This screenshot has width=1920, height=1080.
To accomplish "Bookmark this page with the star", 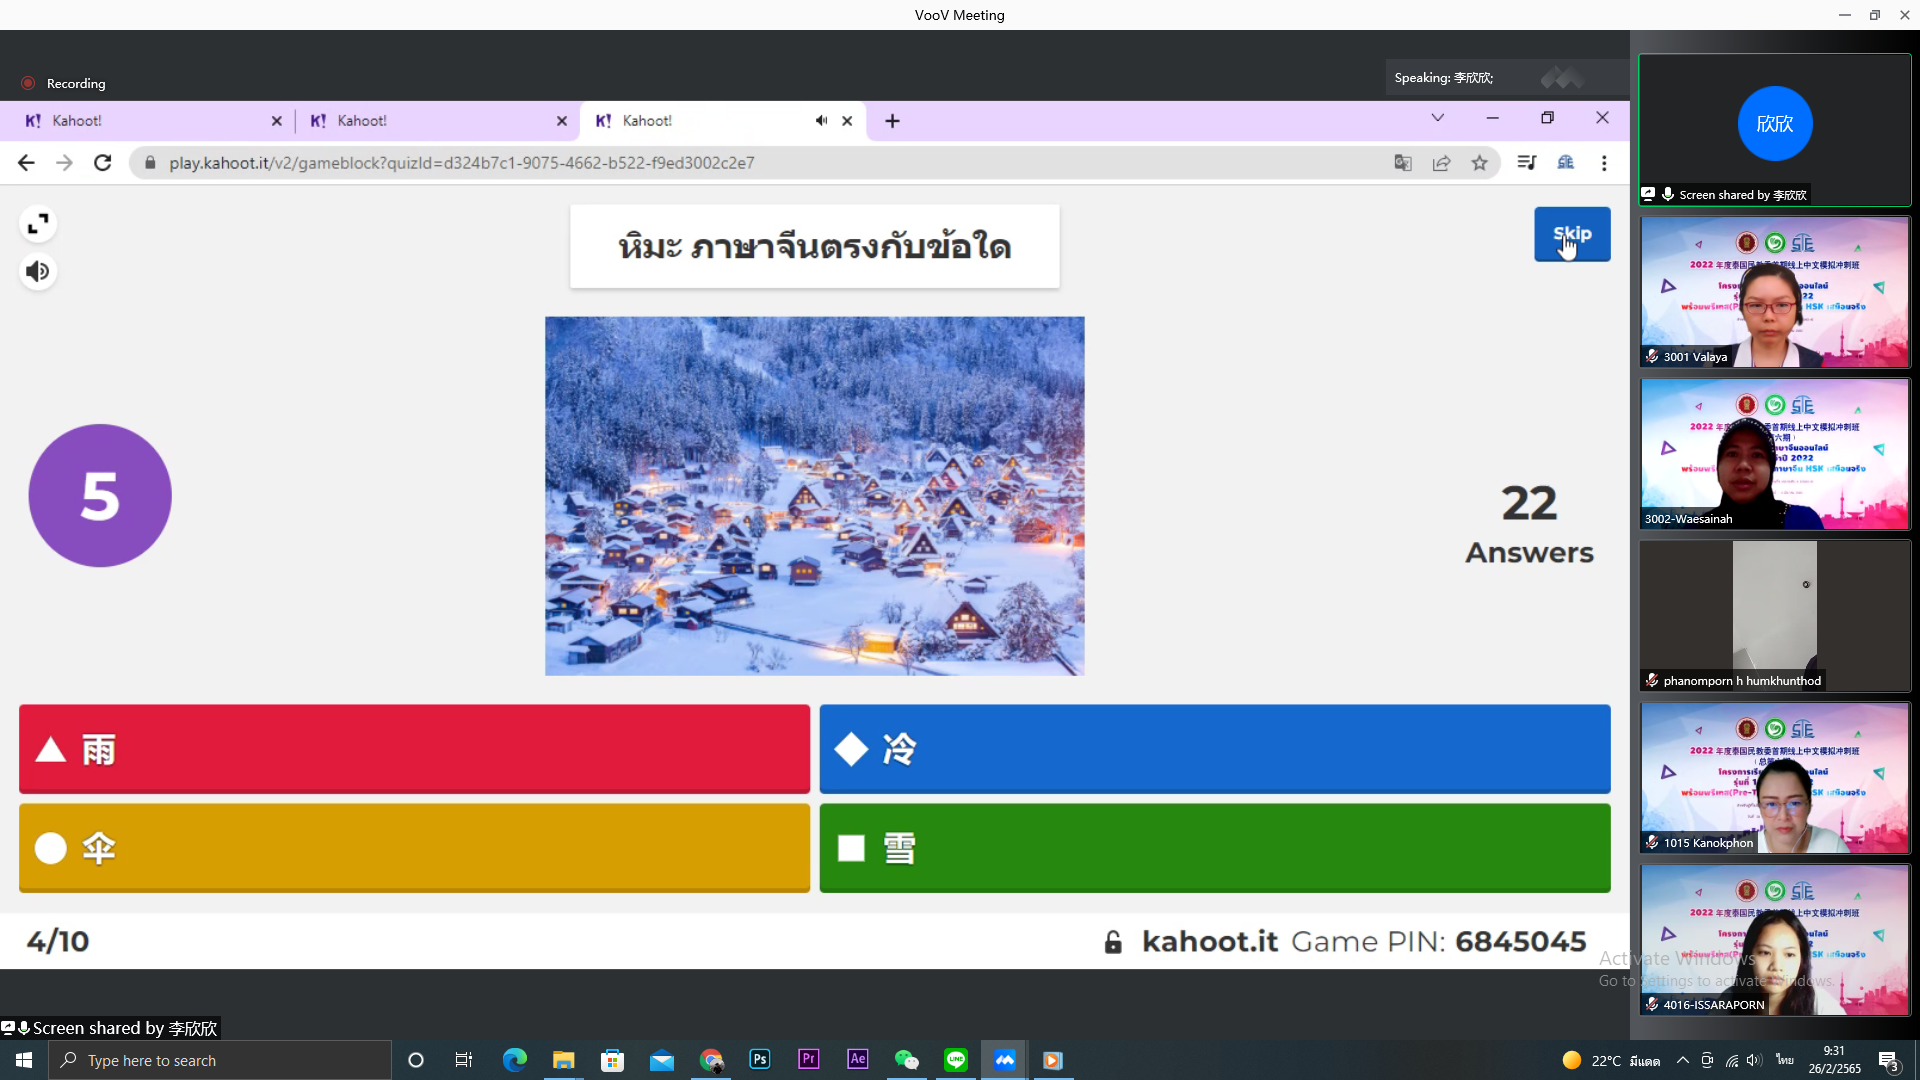I will [x=1479, y=163].
